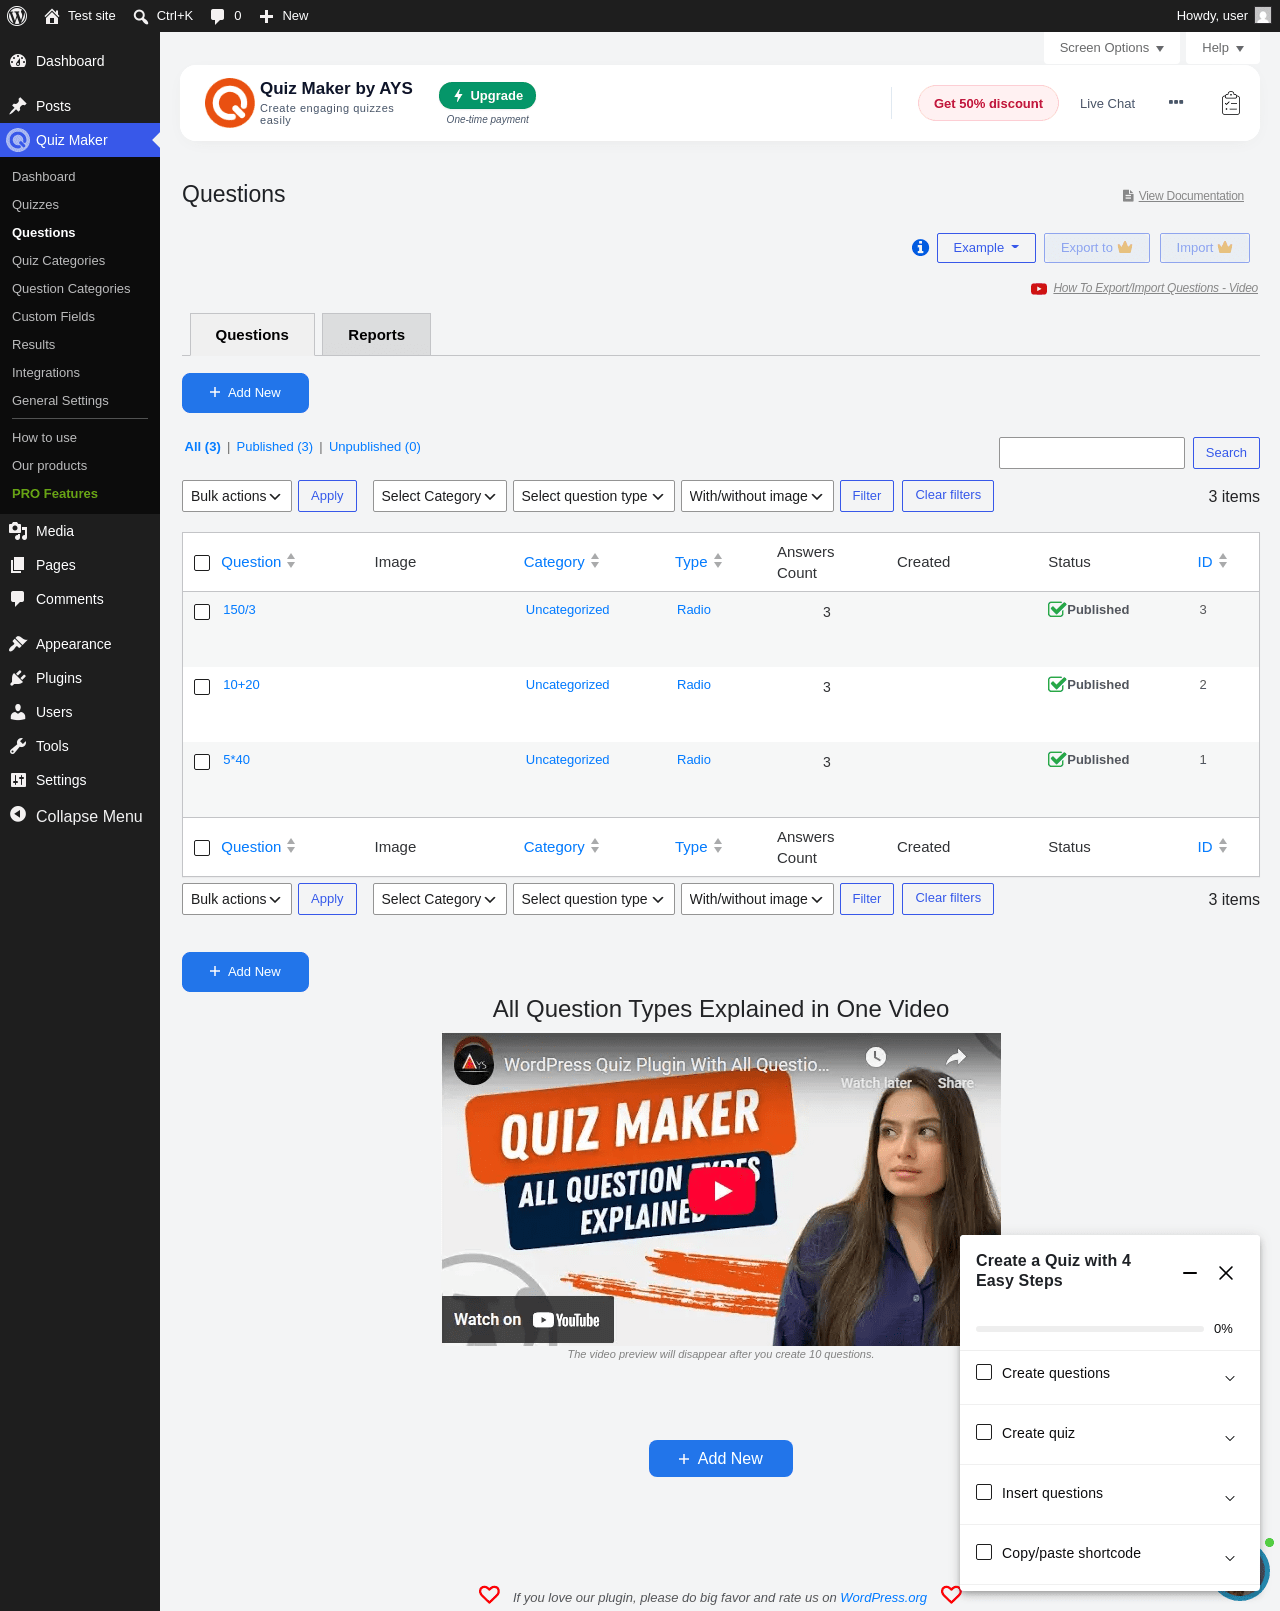Open the Ctrl+K search icon
1280x1611 pixels.
pos(141,16)
